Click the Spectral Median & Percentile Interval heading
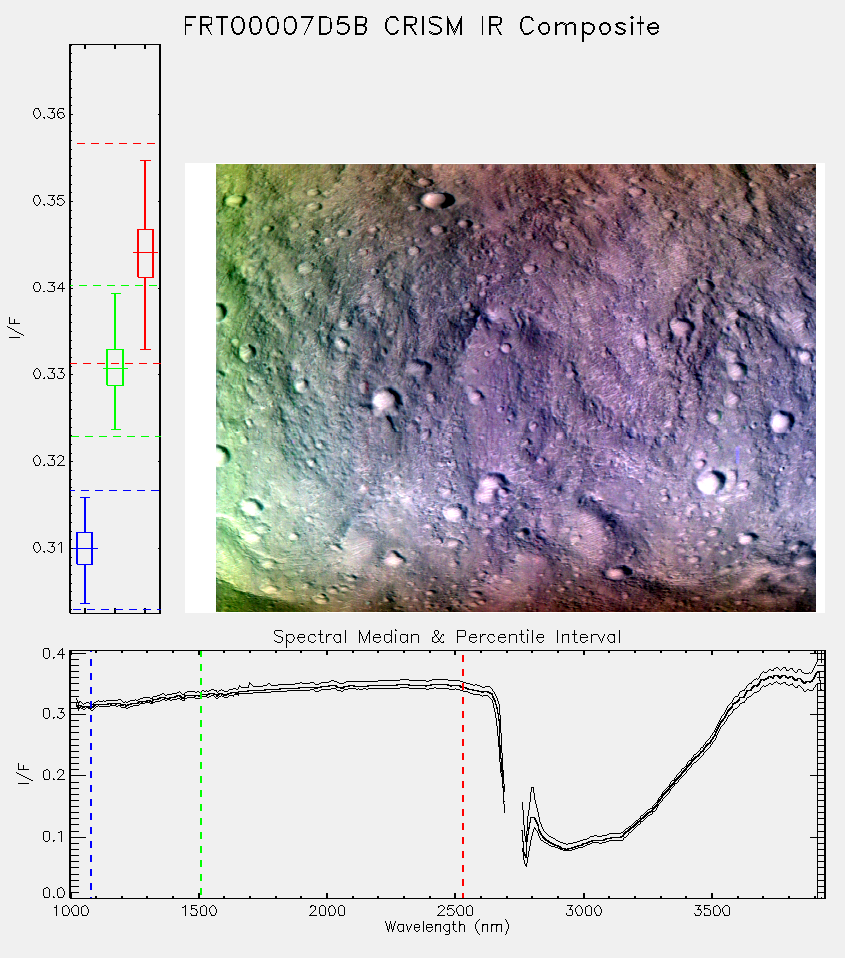 tap(447, 637)
